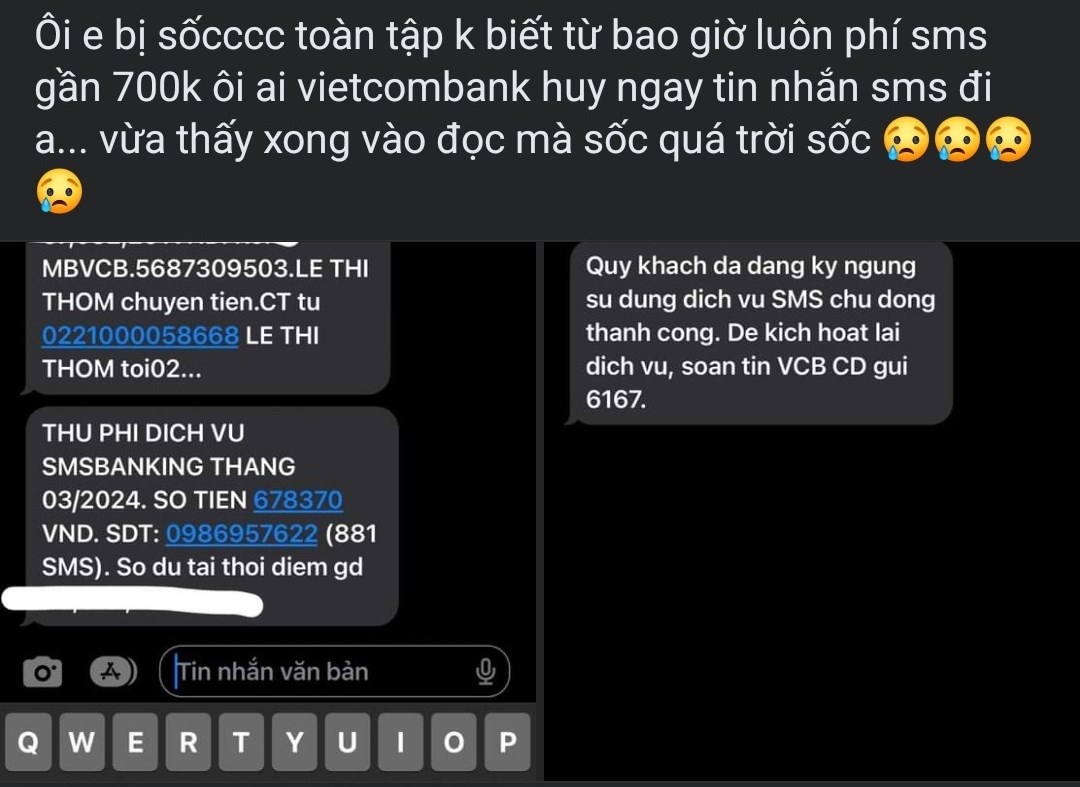Image resolution: width=1080 pixels, height=787 pixels.
Task: Tap the O key on keyboard
Action: (x=454, y=742)
